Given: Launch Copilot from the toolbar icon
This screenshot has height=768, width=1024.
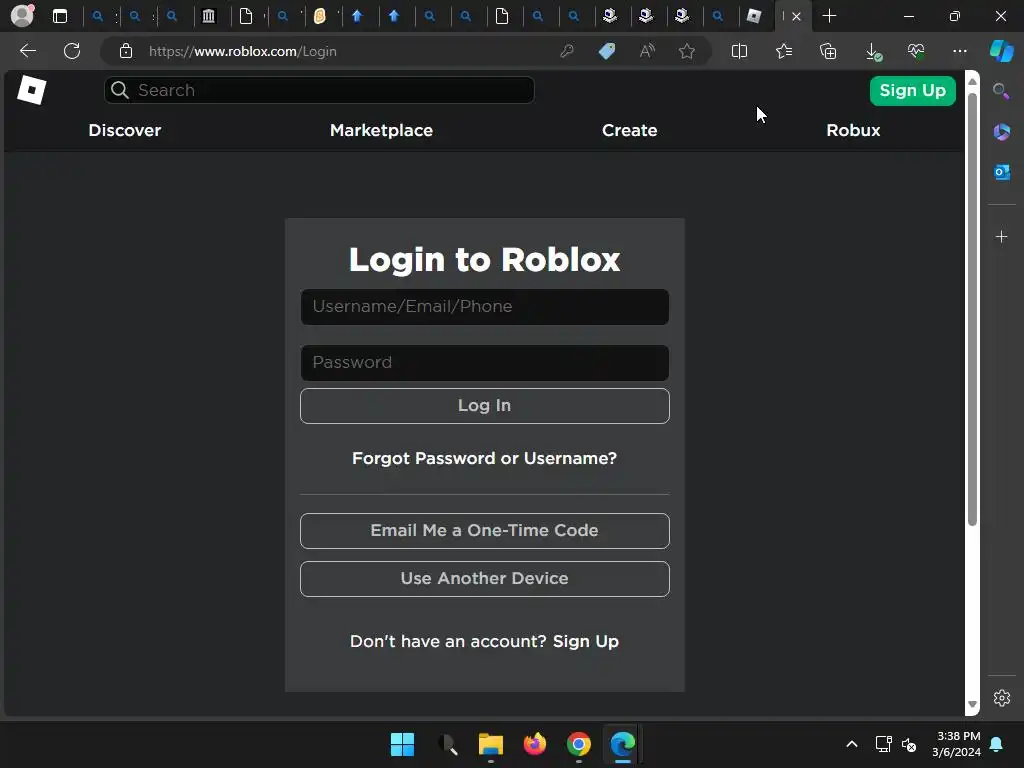Looking at the screenshot, I should [1002, 51].
